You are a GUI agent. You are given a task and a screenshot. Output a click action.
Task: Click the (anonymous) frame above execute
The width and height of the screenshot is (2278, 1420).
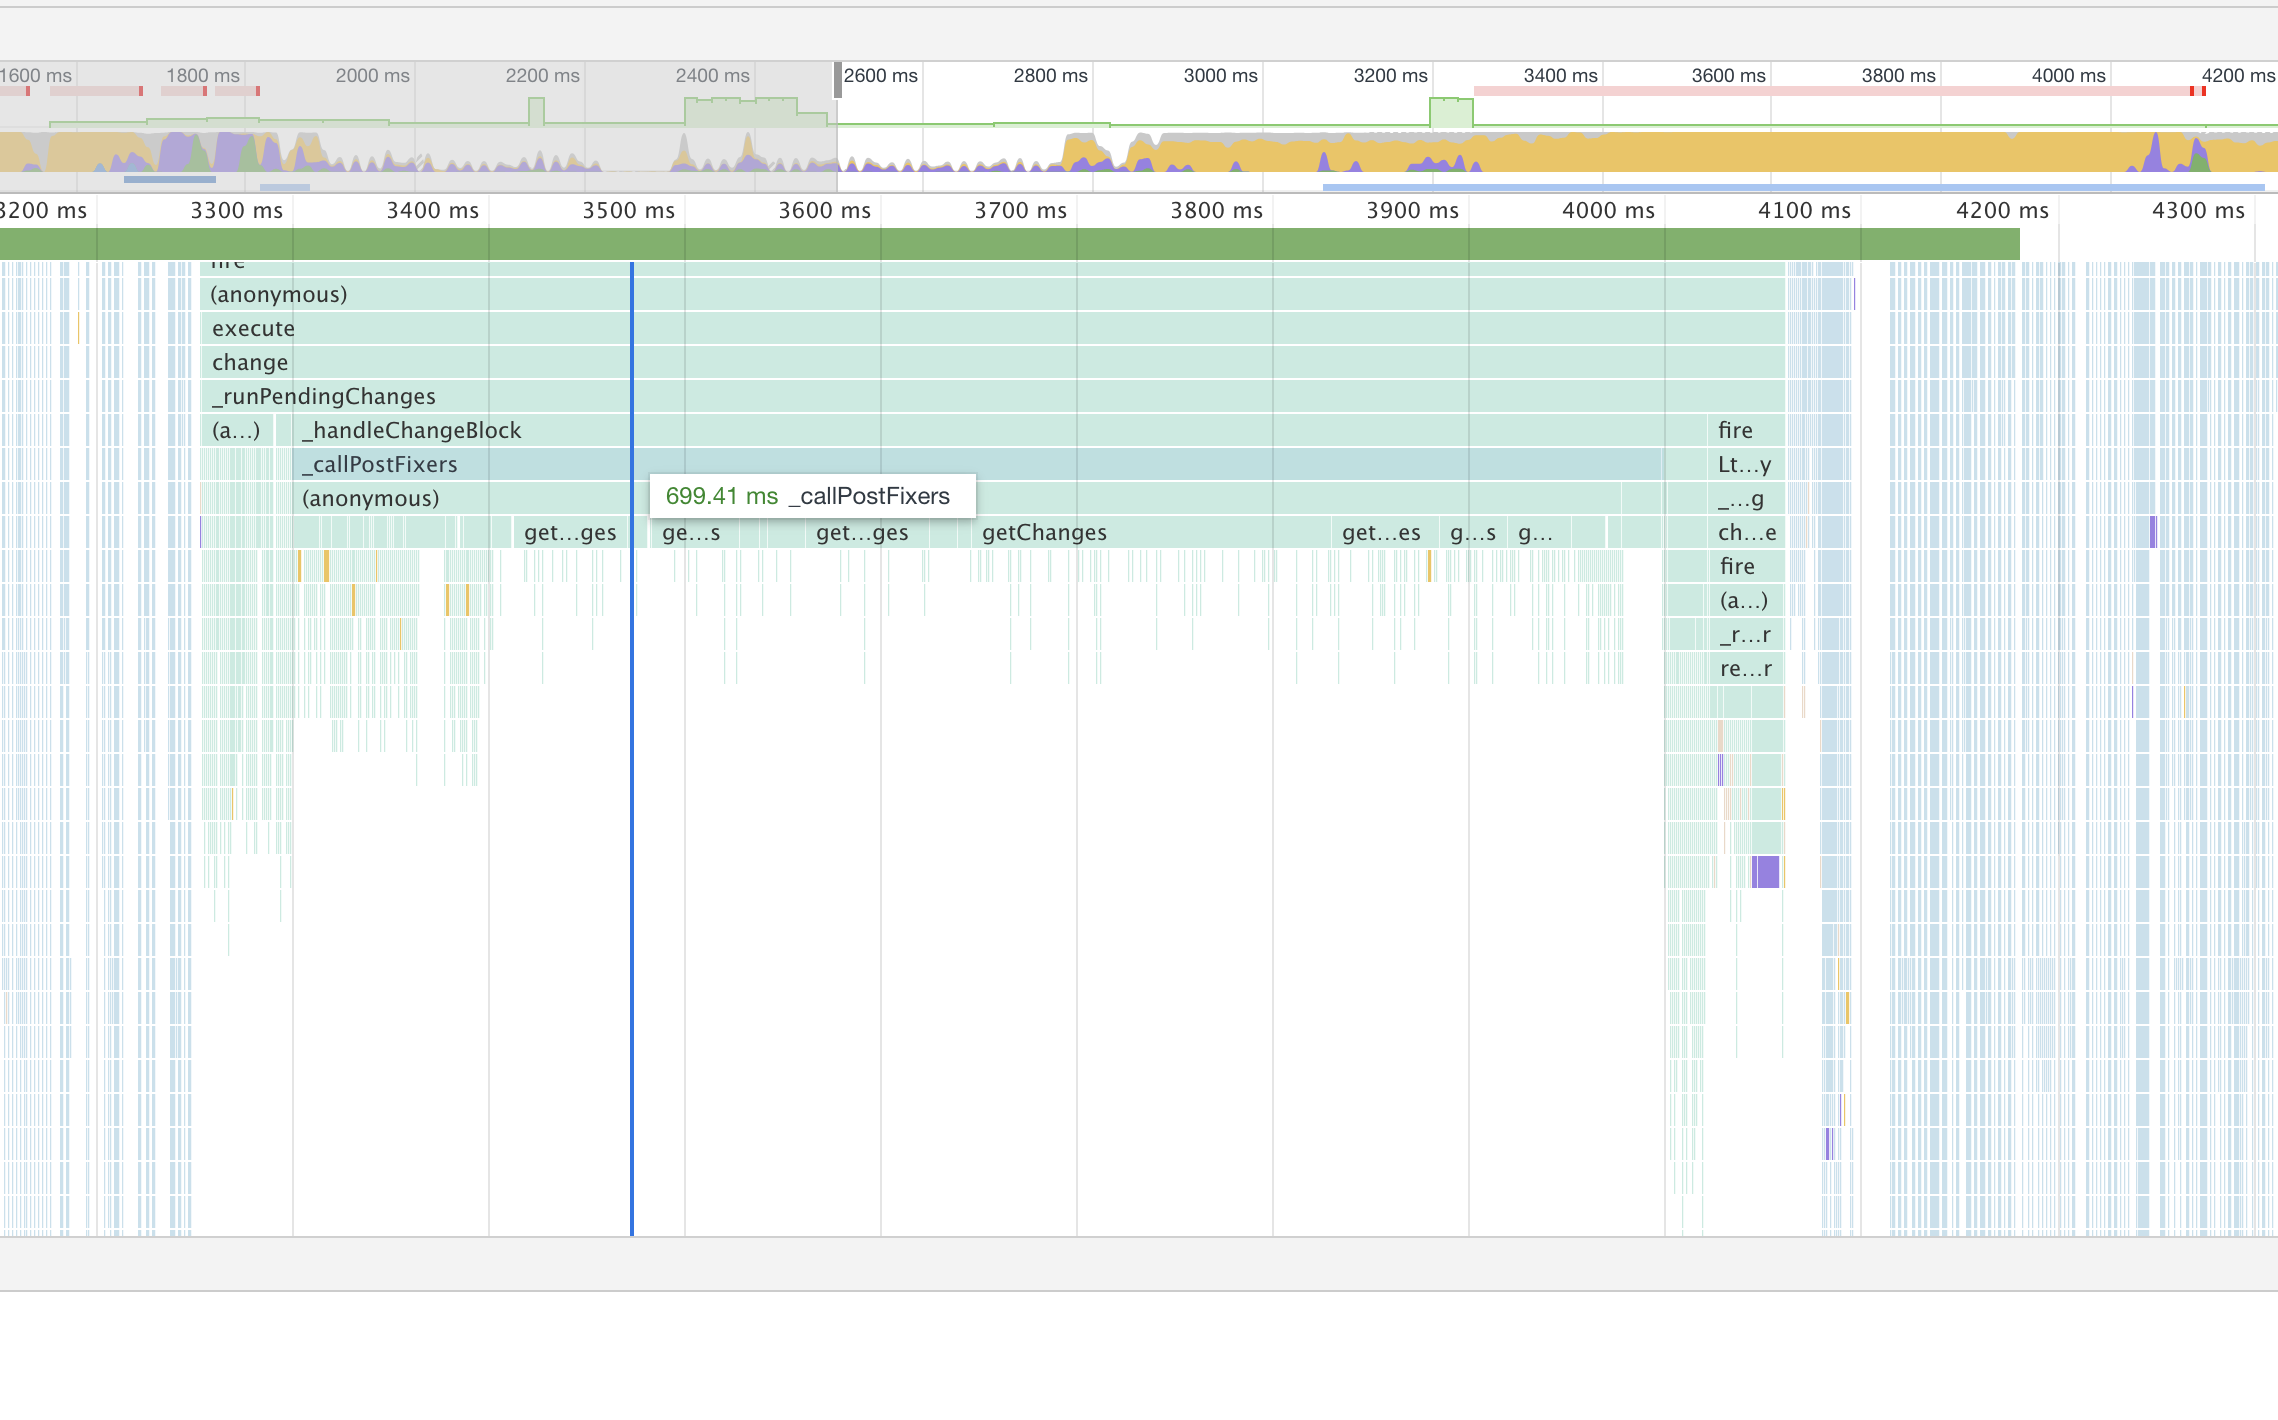pyautogui.click(x=993, y=294)
